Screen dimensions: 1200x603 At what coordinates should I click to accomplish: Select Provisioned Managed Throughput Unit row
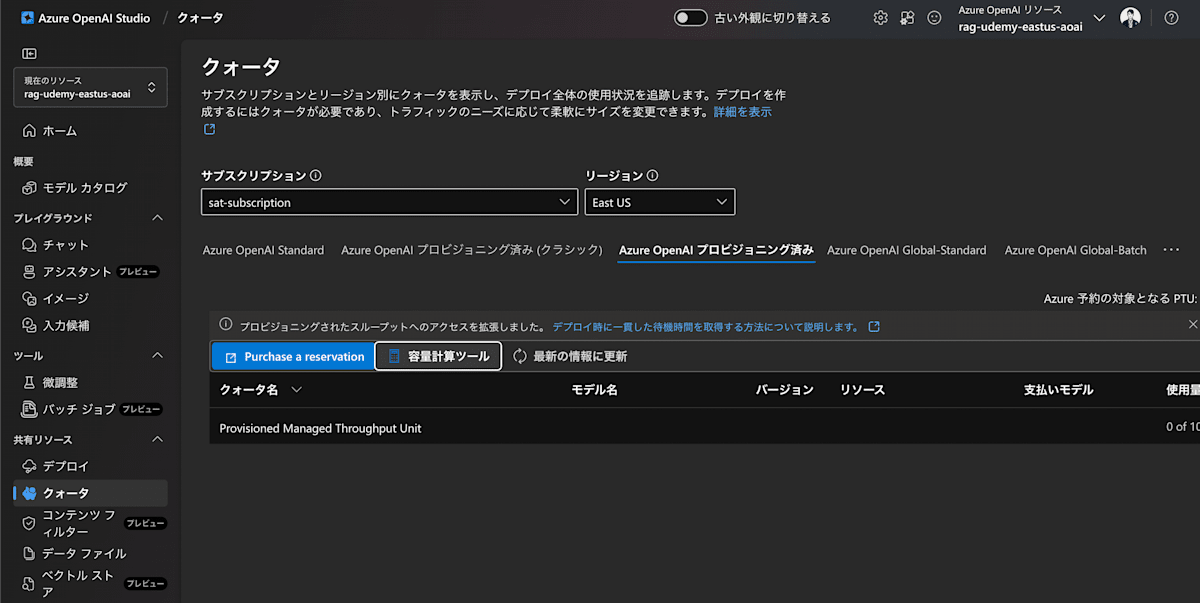tap(705, 427)
